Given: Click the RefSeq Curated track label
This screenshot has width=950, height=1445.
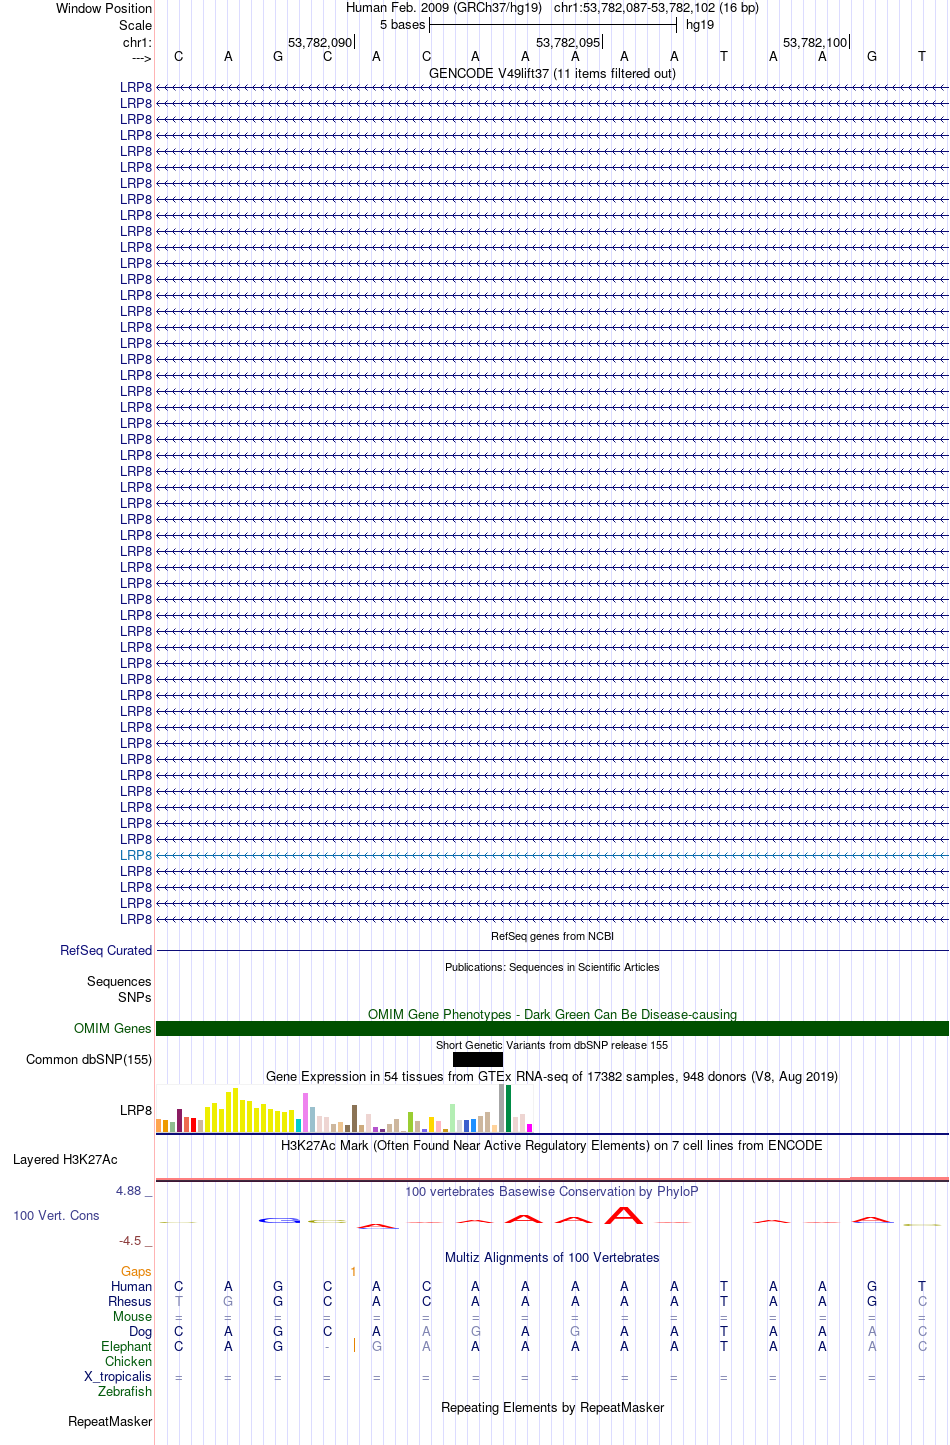Looking at the screenshot, I should pos(106,950).
